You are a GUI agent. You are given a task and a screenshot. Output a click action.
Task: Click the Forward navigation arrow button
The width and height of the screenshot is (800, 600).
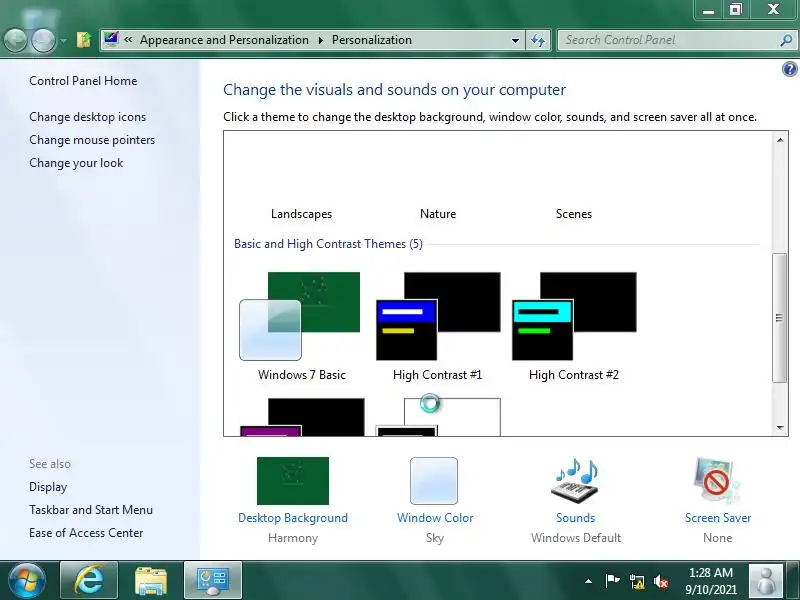coord(43,40)
